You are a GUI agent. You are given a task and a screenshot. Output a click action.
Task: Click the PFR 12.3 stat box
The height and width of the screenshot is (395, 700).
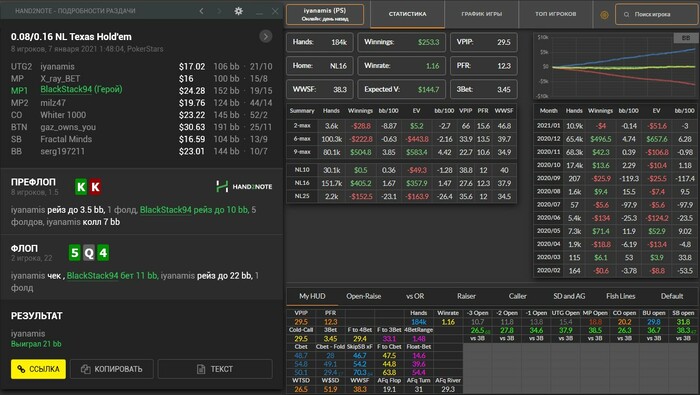coord(483,66)
